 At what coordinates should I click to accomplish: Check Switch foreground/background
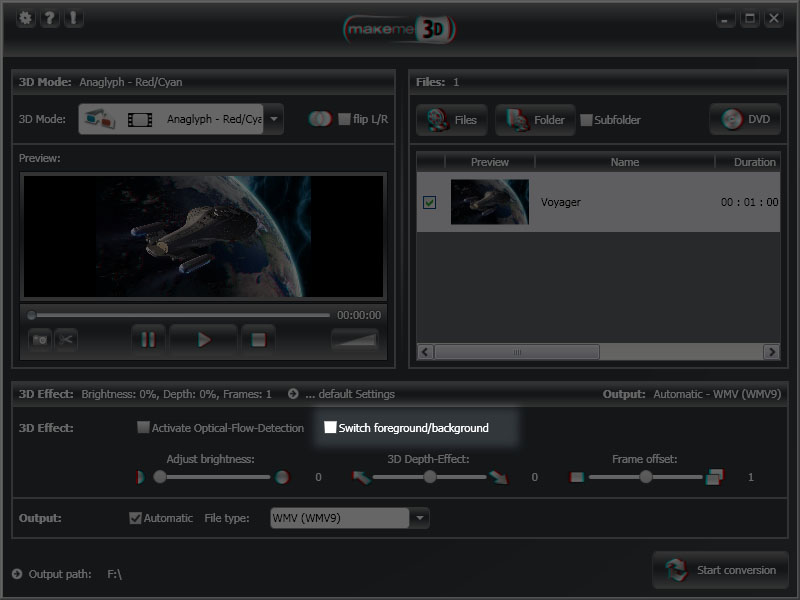coord(330,427)
